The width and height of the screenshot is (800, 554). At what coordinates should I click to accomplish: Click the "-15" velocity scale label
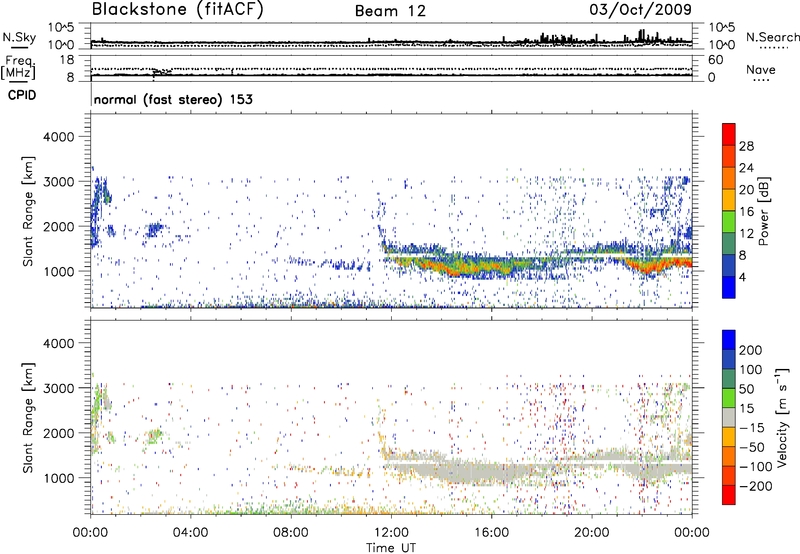(752, 428)
